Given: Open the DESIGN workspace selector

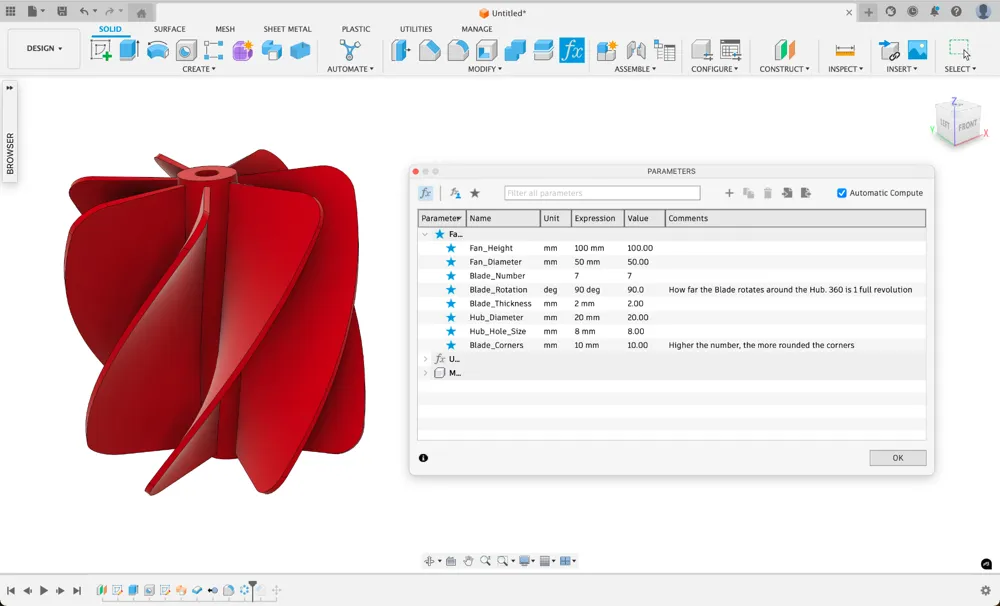Looking at the screenshot, I should [43, 47].
